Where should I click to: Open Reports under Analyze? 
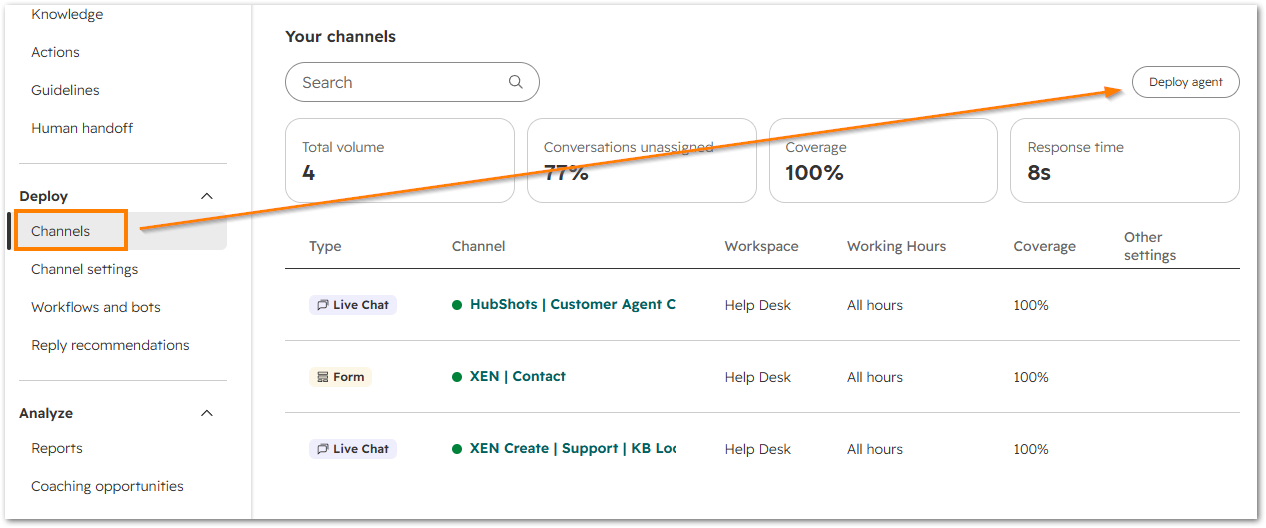pos(57,448)
